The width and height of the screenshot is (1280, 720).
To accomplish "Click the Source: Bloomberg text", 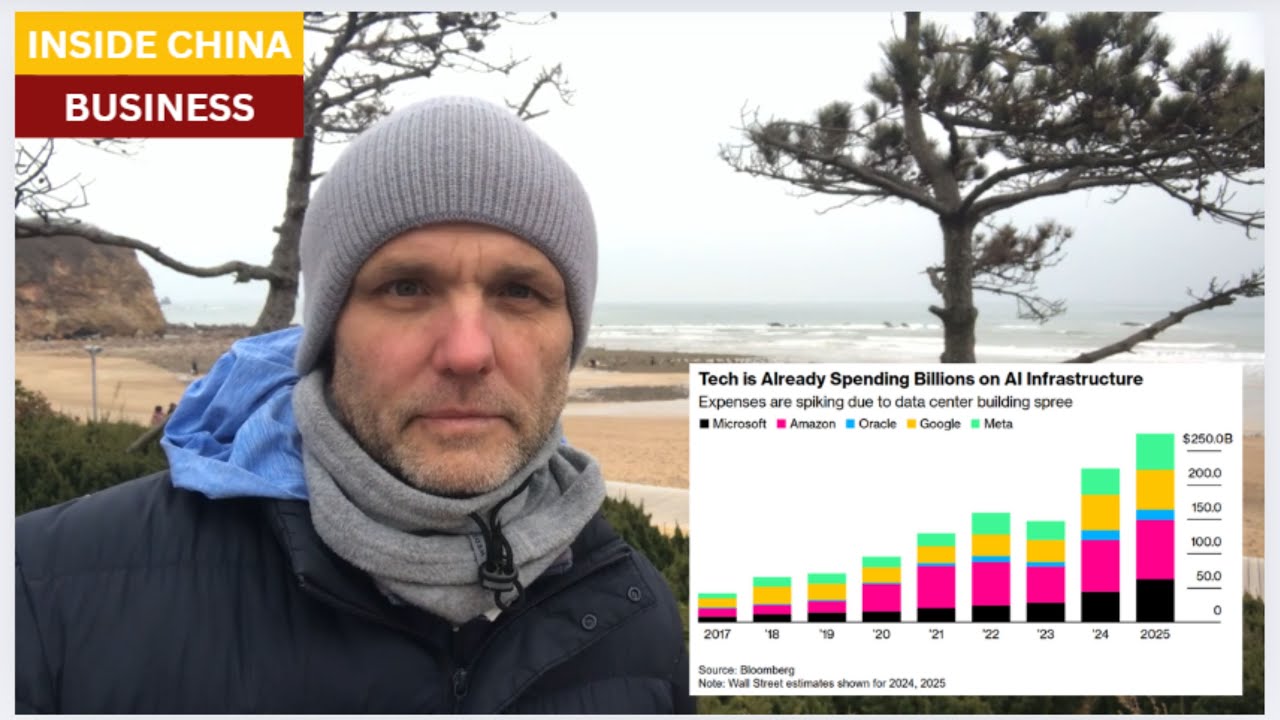I will [x=746, y=669].
